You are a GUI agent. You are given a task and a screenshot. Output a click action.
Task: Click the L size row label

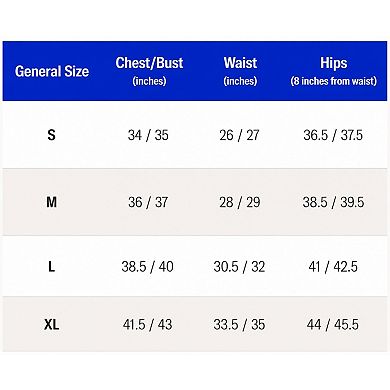coord(51,267)
